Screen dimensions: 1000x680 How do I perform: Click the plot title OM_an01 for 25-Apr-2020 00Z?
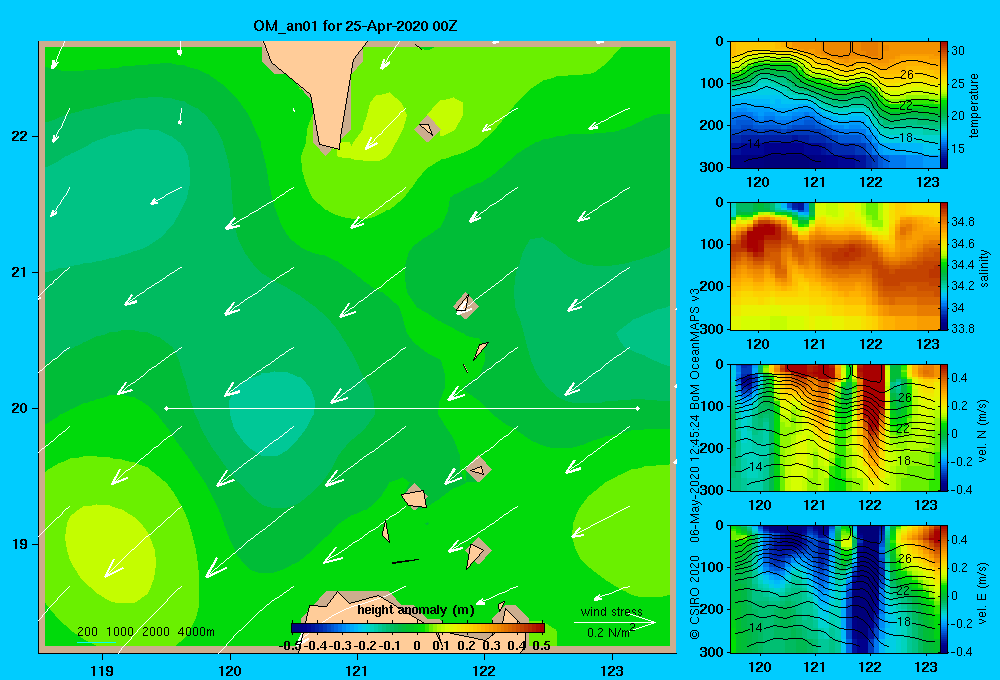pos(355,26)
